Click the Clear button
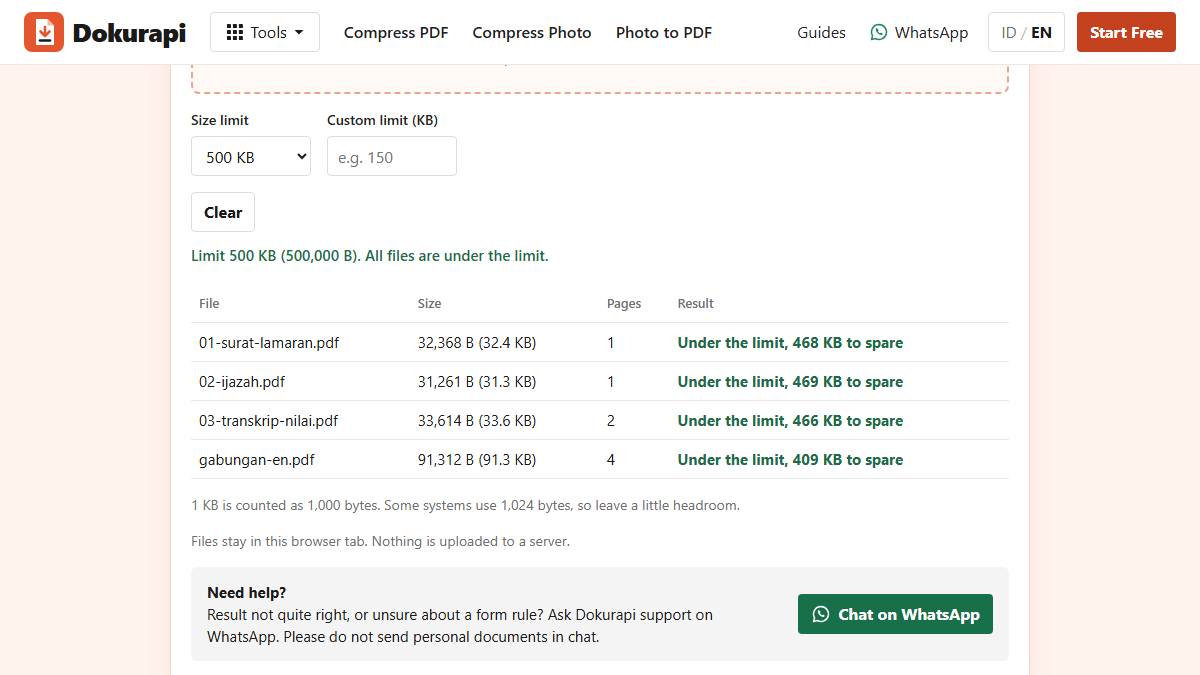 [x=223, y=212]
